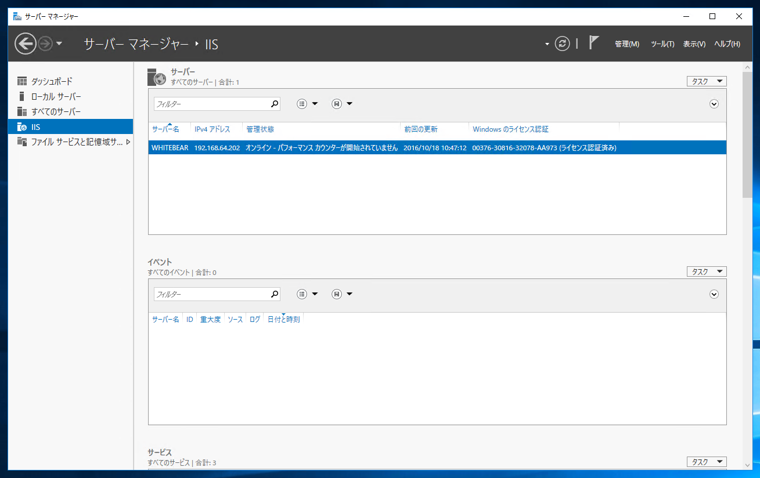Click the search magnifier in server filter
The image size is (760, 478).
[275, 104]
